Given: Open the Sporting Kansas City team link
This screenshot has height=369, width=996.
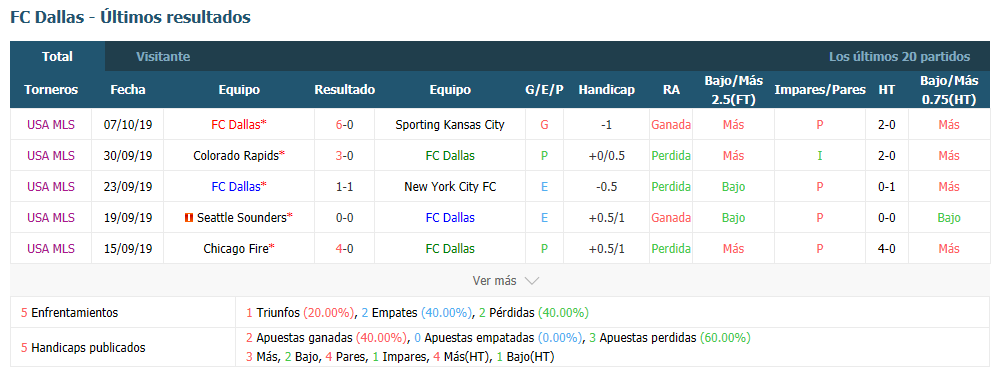Looking at the screenshot, I should [x=450, y=124].
